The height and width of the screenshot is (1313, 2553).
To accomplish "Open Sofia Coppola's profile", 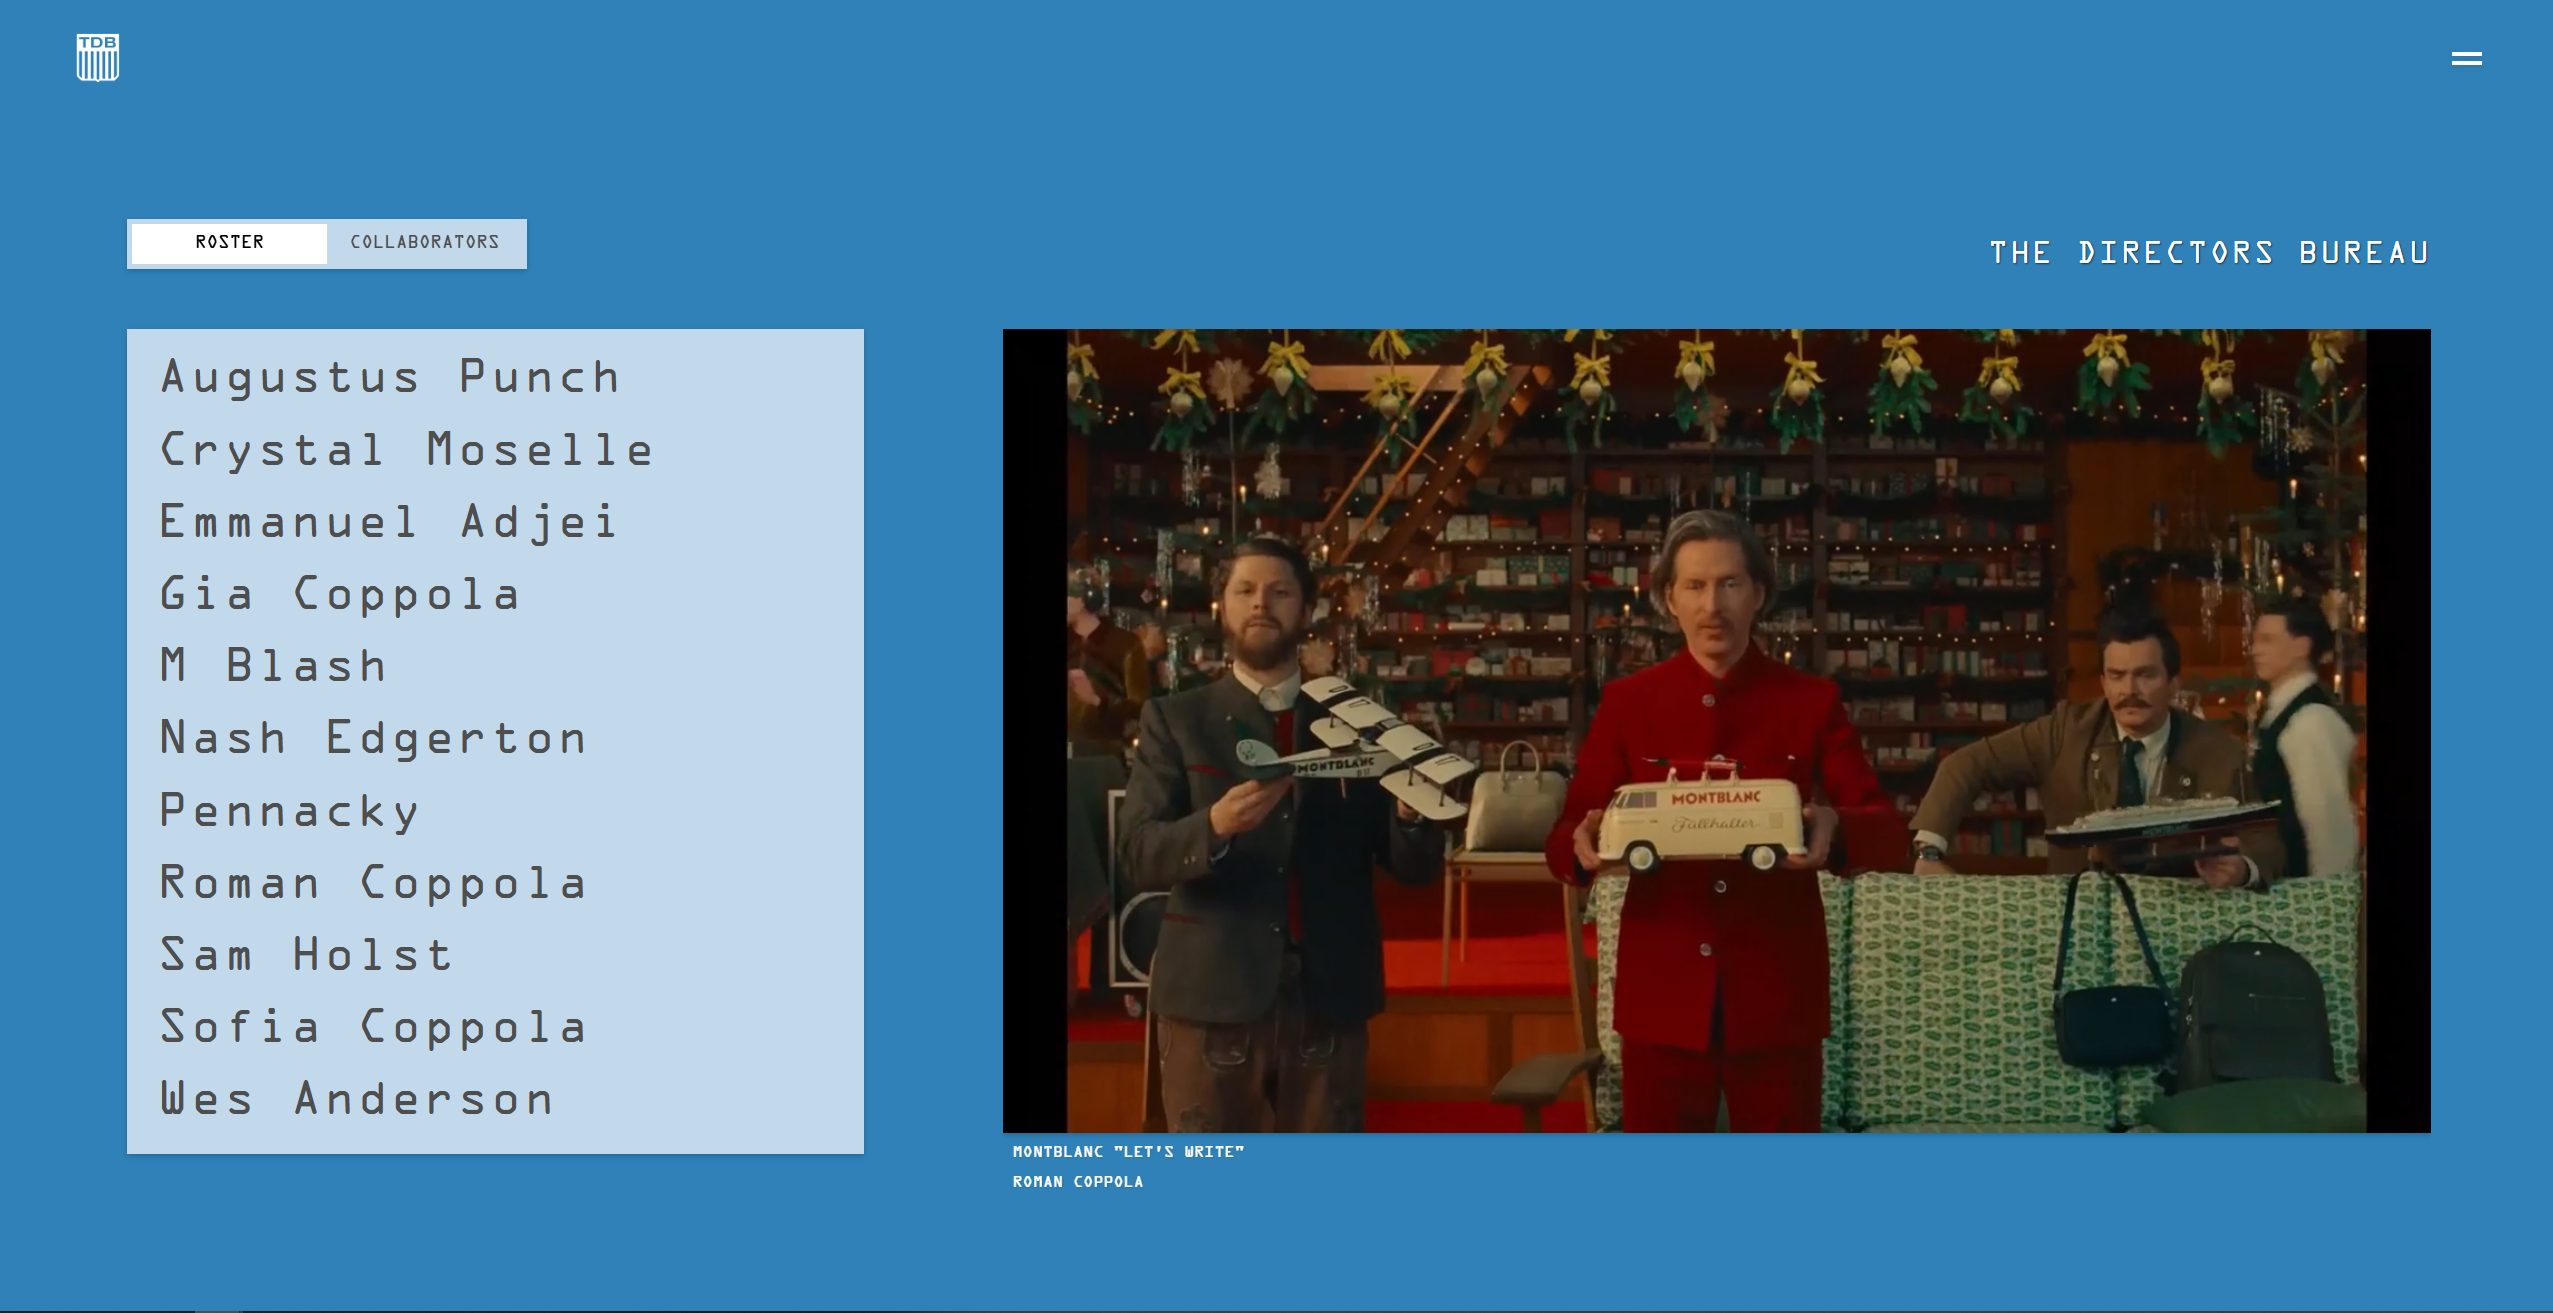I will pyautogui.click(x=374, y=1027).
